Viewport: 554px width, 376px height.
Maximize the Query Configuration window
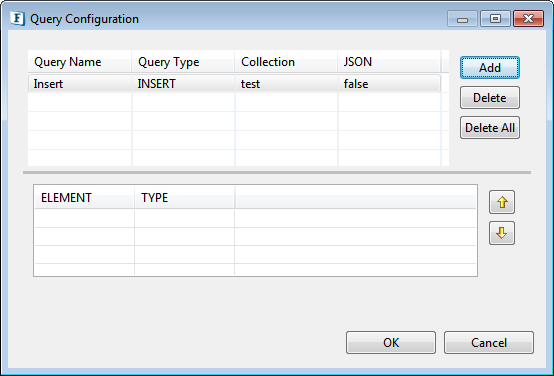[x=495, y=19]
